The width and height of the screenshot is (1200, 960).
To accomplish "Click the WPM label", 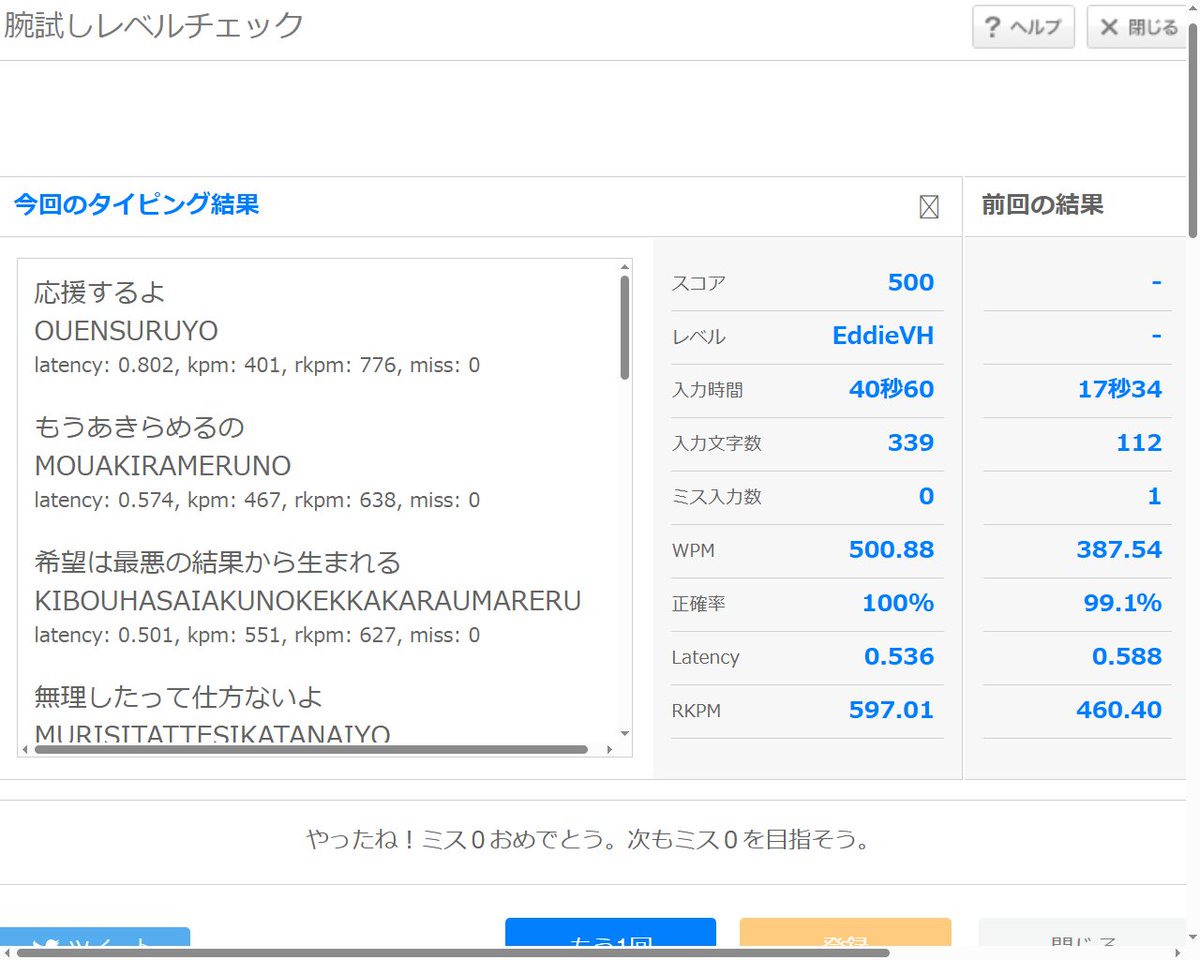I will coord(693,550).
